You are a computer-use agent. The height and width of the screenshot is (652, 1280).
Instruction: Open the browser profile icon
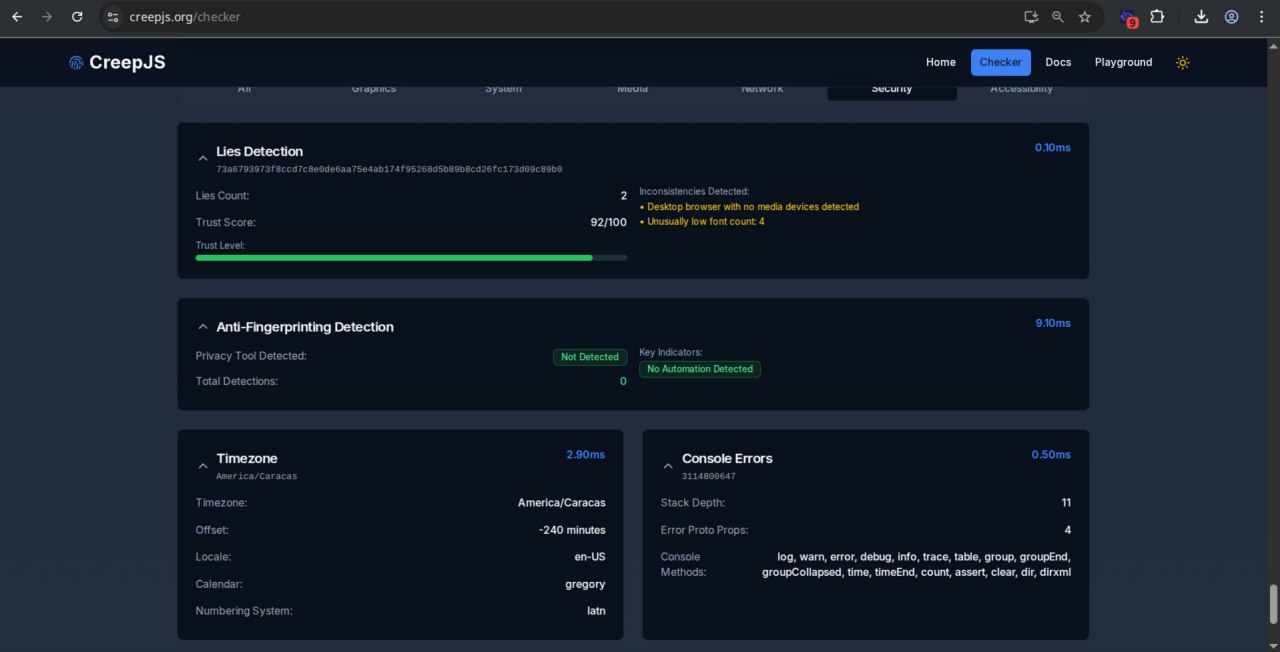point(1231,17)
